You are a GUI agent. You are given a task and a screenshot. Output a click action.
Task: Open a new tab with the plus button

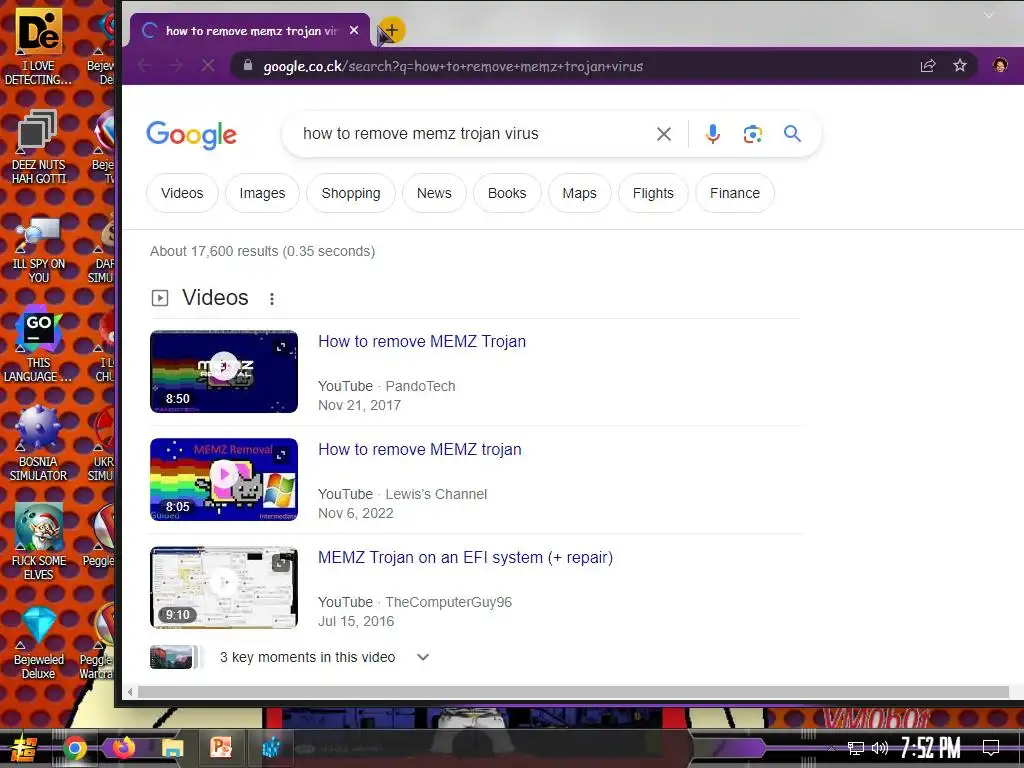click(392, 30)
